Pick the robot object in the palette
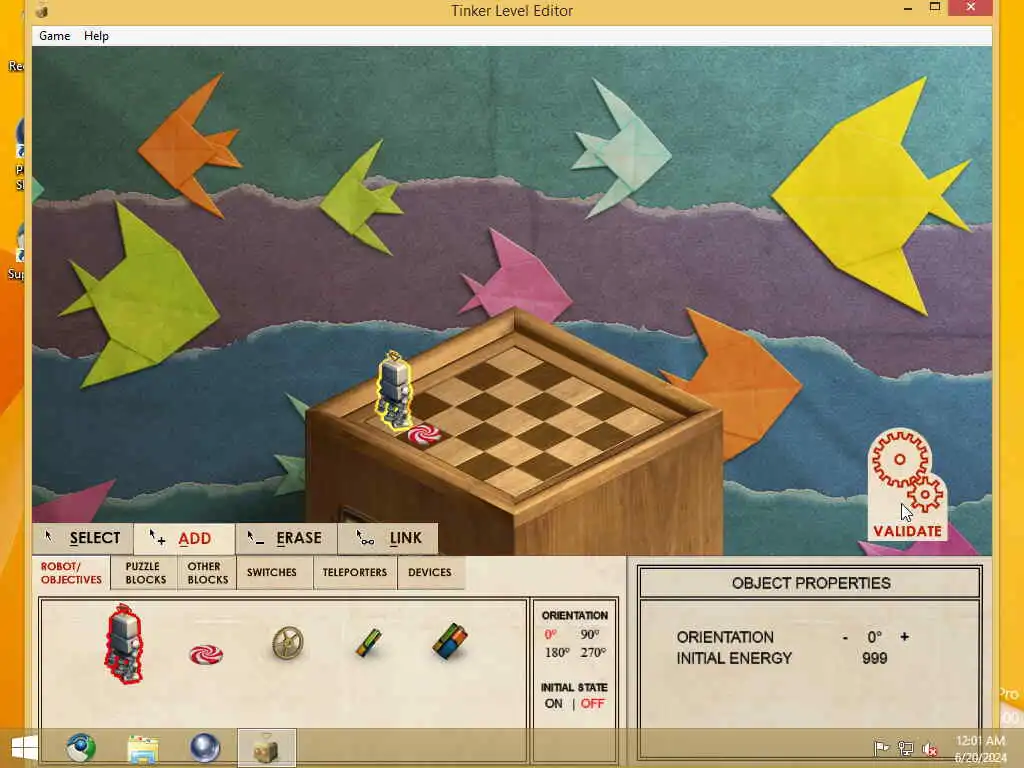The height and width of the screenshot is (768, 1024). [x=124, y=644]
